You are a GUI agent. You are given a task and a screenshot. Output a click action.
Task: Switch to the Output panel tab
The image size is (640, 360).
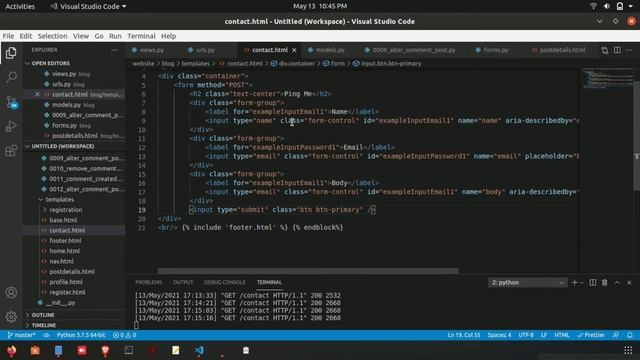pos(183,282)
